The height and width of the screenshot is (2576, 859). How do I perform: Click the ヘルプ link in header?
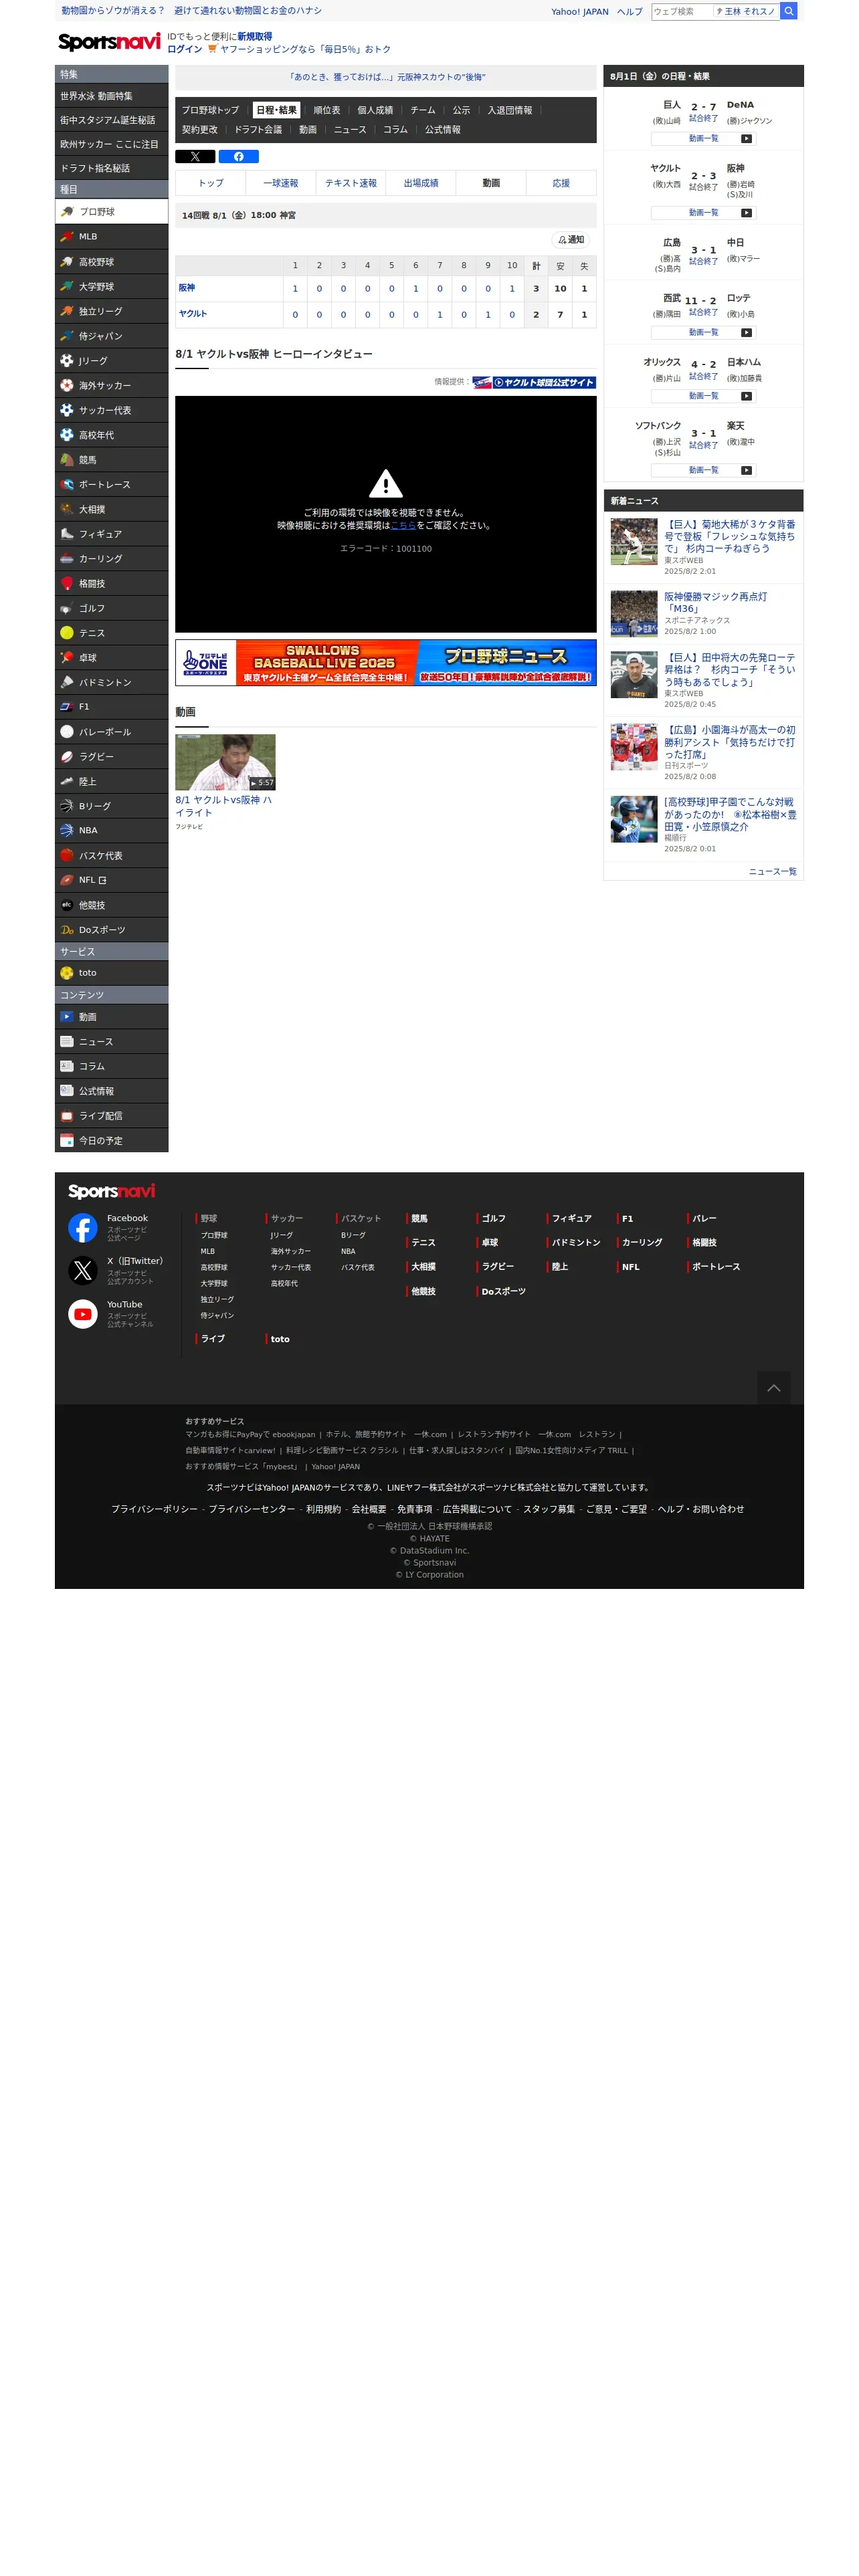coord(630,12)
